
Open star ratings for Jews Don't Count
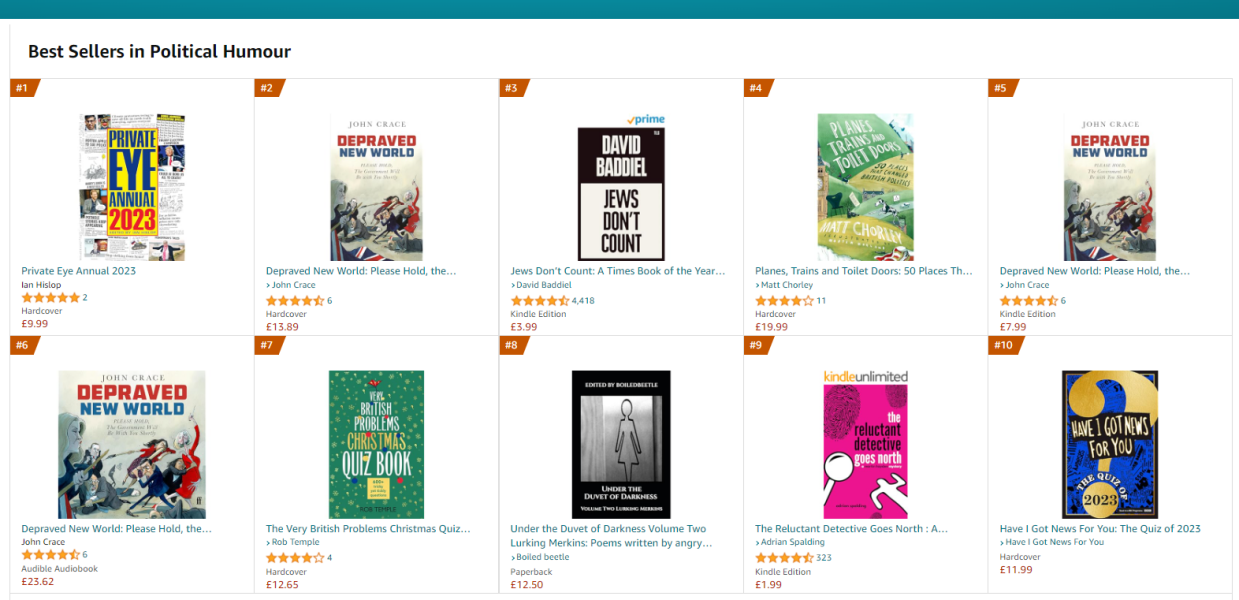[539, 300]
